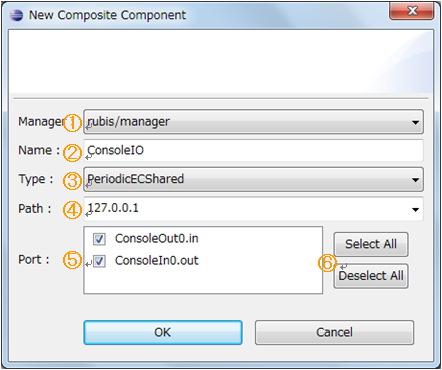Viewport: 442px width, 370px height.
Task: Click the Deselect All button
Action: pyautogui.click(x=371, y=276)
